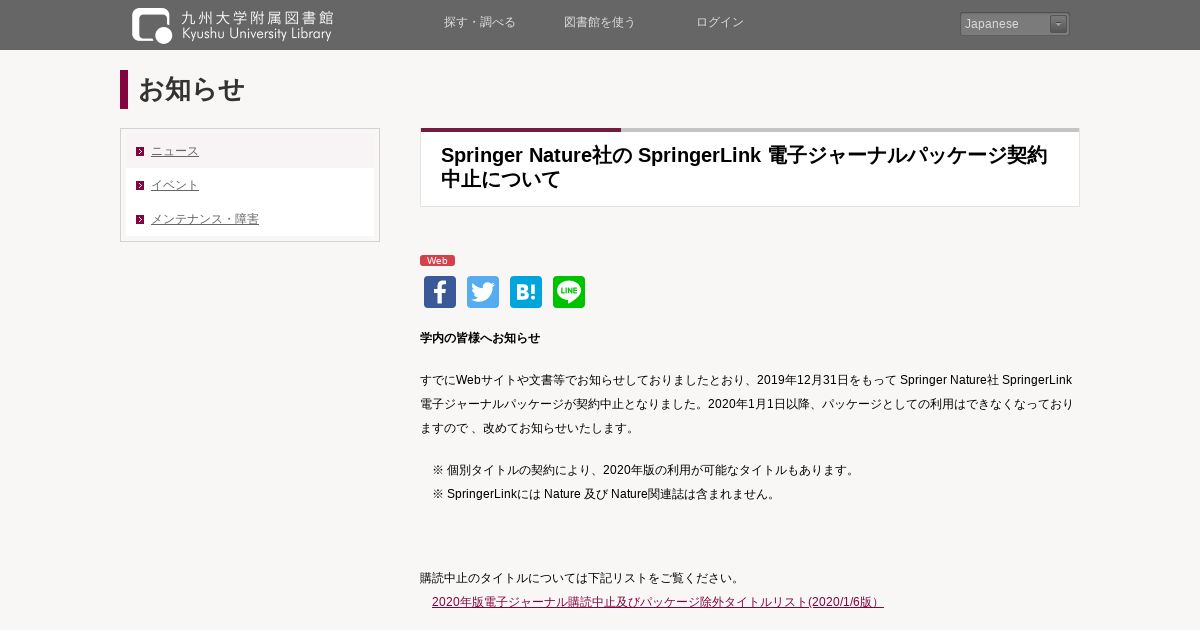This screenshot has width=1200, height=630.
Task: Click the note about 個別タイトルの契約
Action: click(645, 470)
